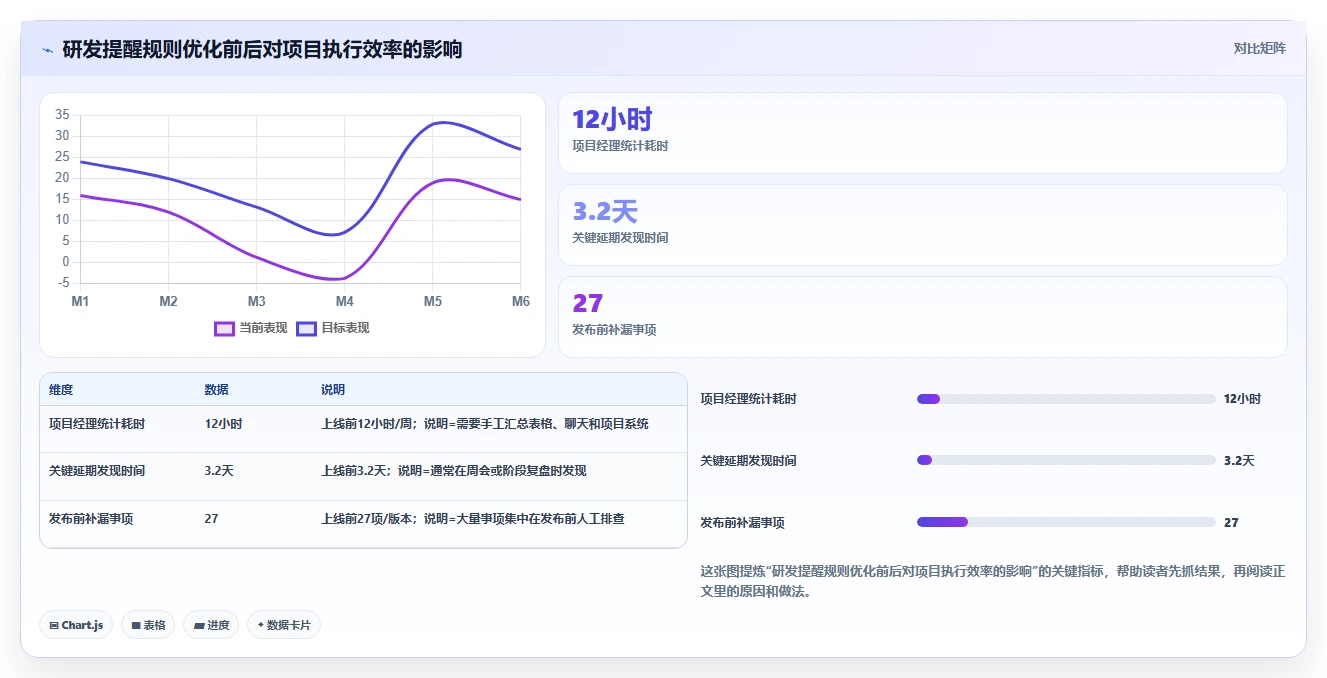Click 关键延期发现时间 progress bar label
This screenshot has width=1327, height=678.
click(749, 461)
